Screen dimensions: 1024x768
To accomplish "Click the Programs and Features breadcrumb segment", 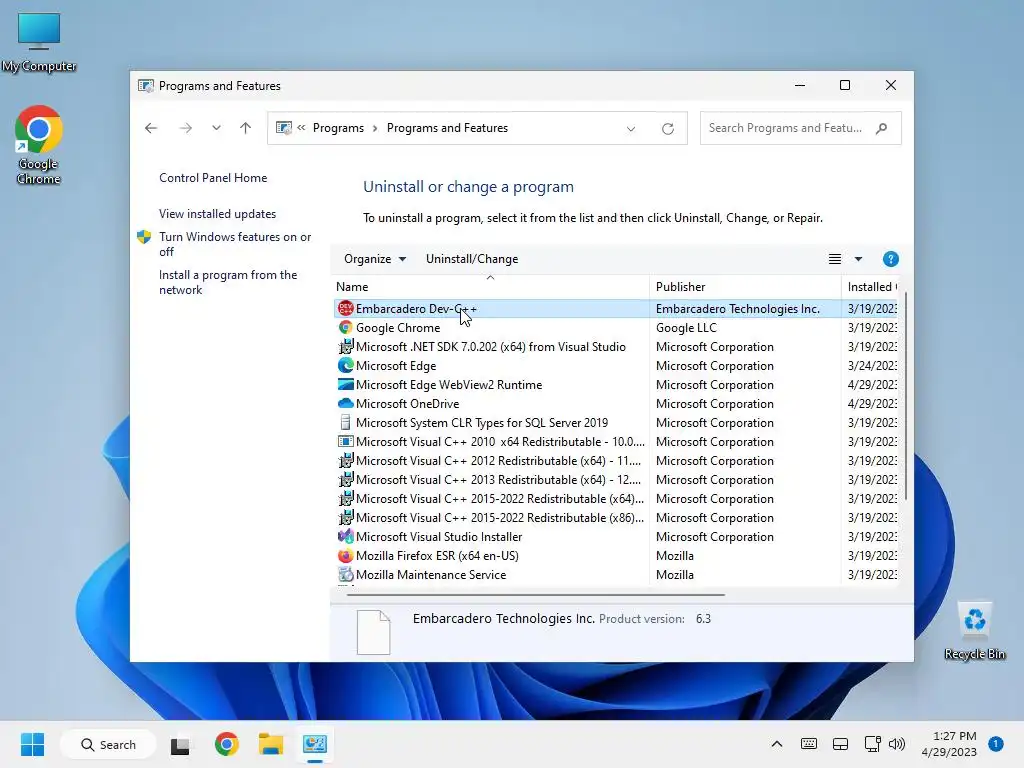I will 447,128.
